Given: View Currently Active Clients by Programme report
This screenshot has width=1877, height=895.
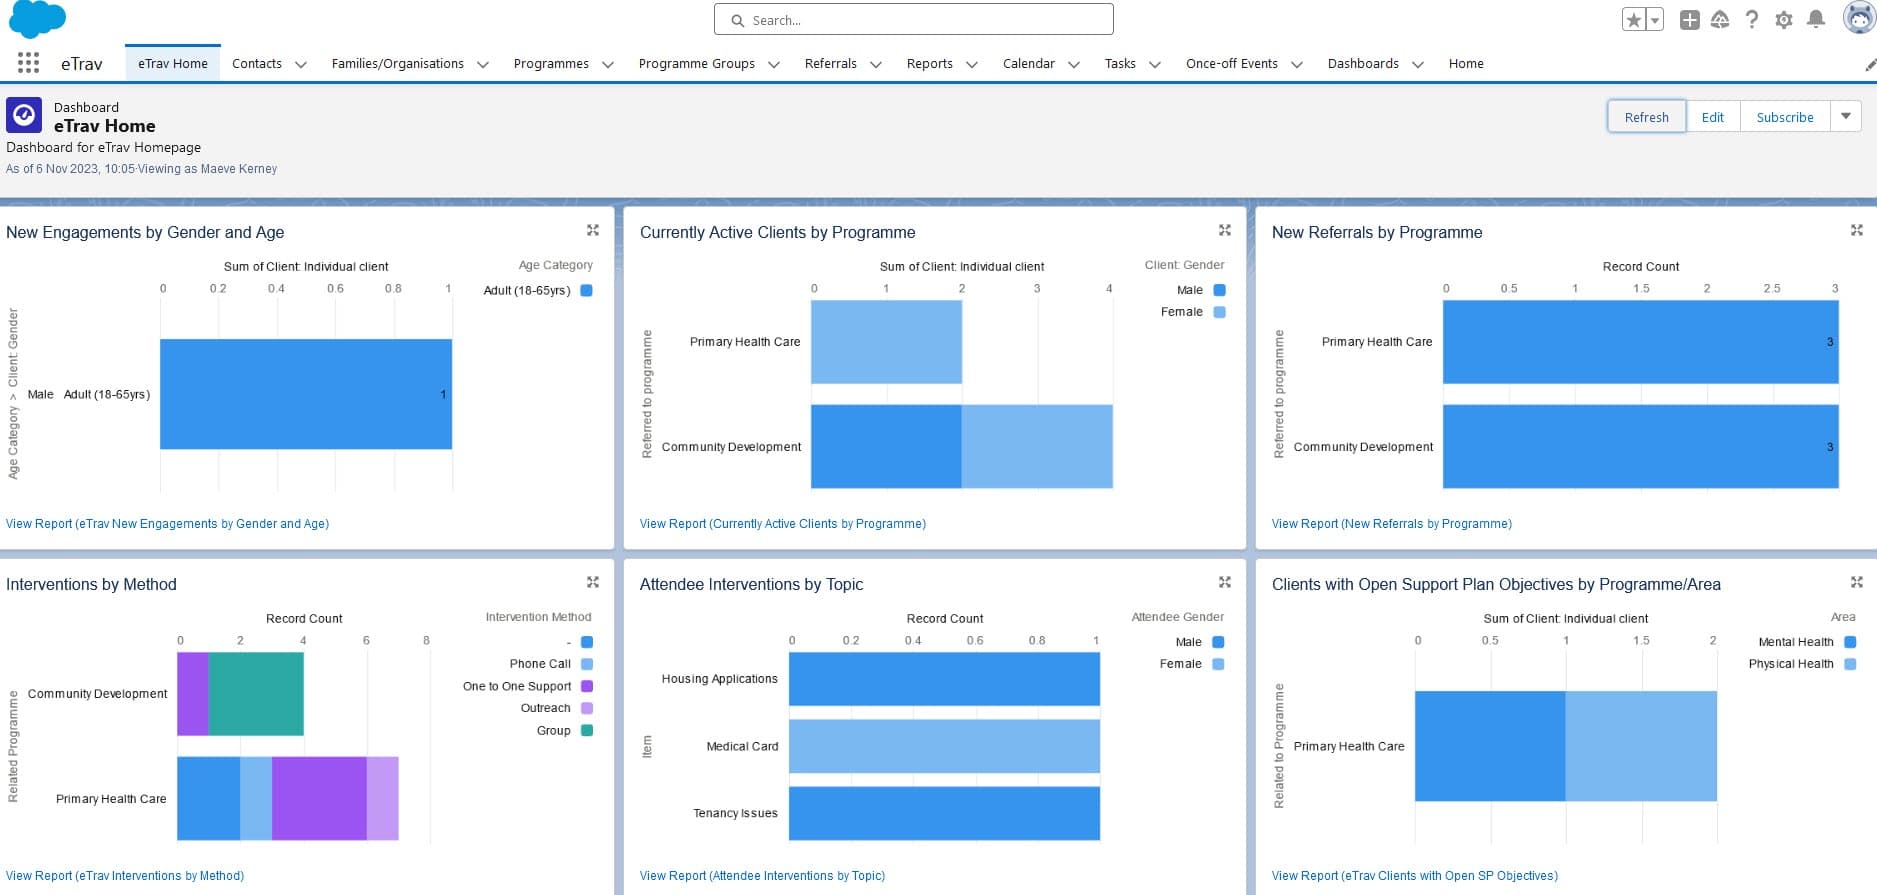Looking at the screenshot, I should (x=783, y=523).
